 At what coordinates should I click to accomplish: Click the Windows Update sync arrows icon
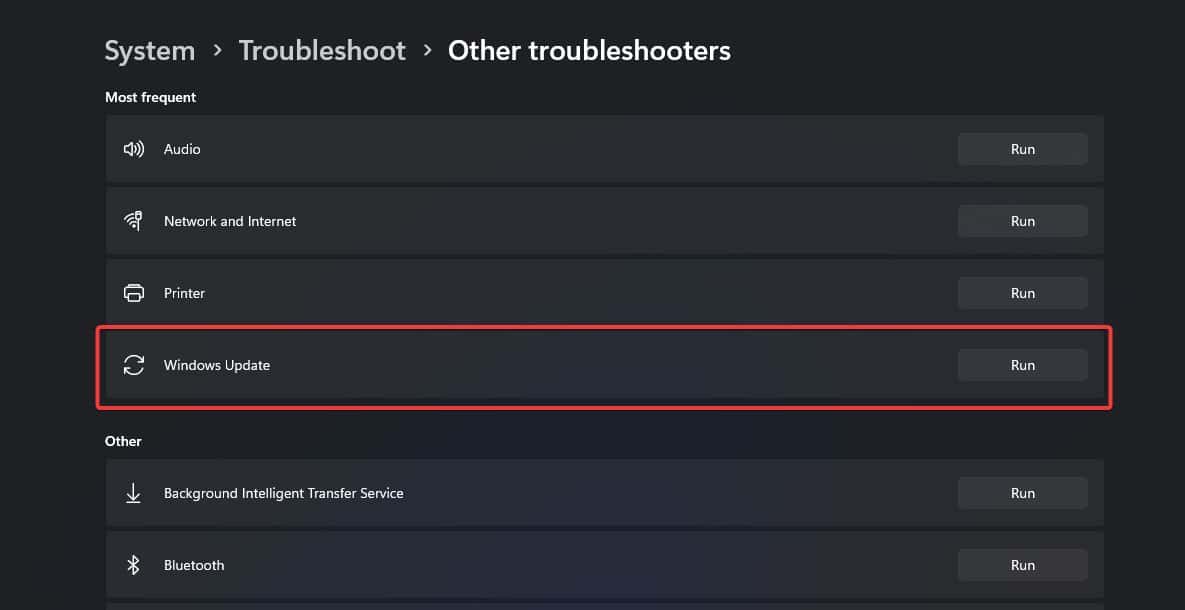click(133, 365)
